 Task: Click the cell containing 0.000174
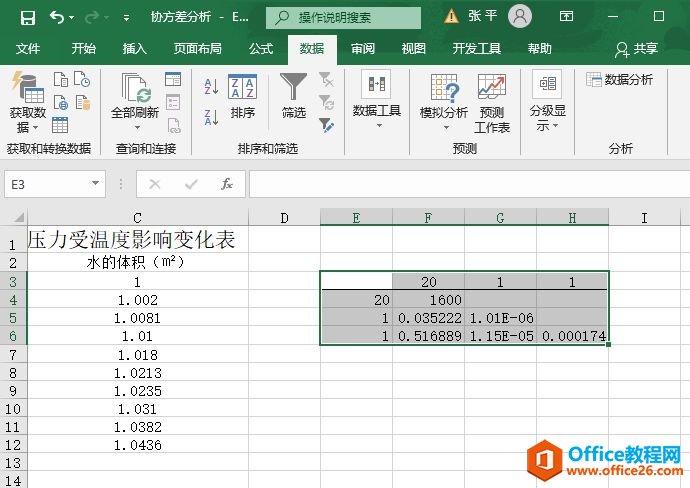573,336
